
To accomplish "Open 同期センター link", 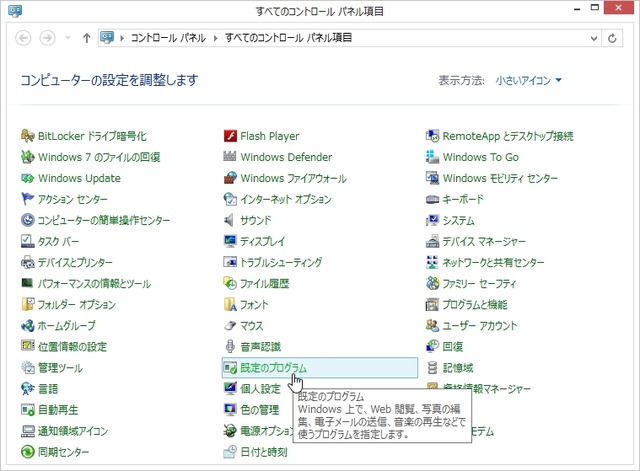I will point(63,452).
